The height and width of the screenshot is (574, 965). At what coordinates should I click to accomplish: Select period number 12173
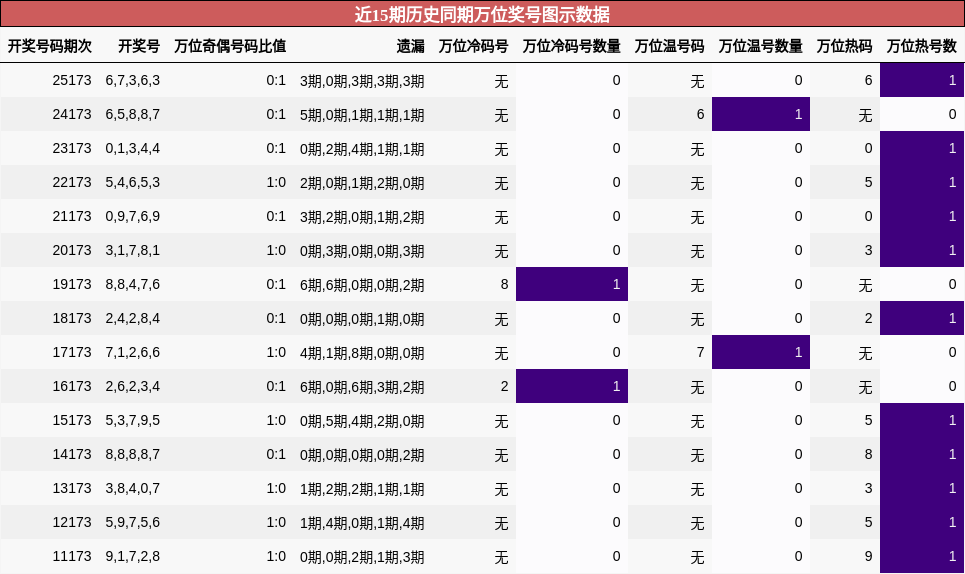[72, 522]
